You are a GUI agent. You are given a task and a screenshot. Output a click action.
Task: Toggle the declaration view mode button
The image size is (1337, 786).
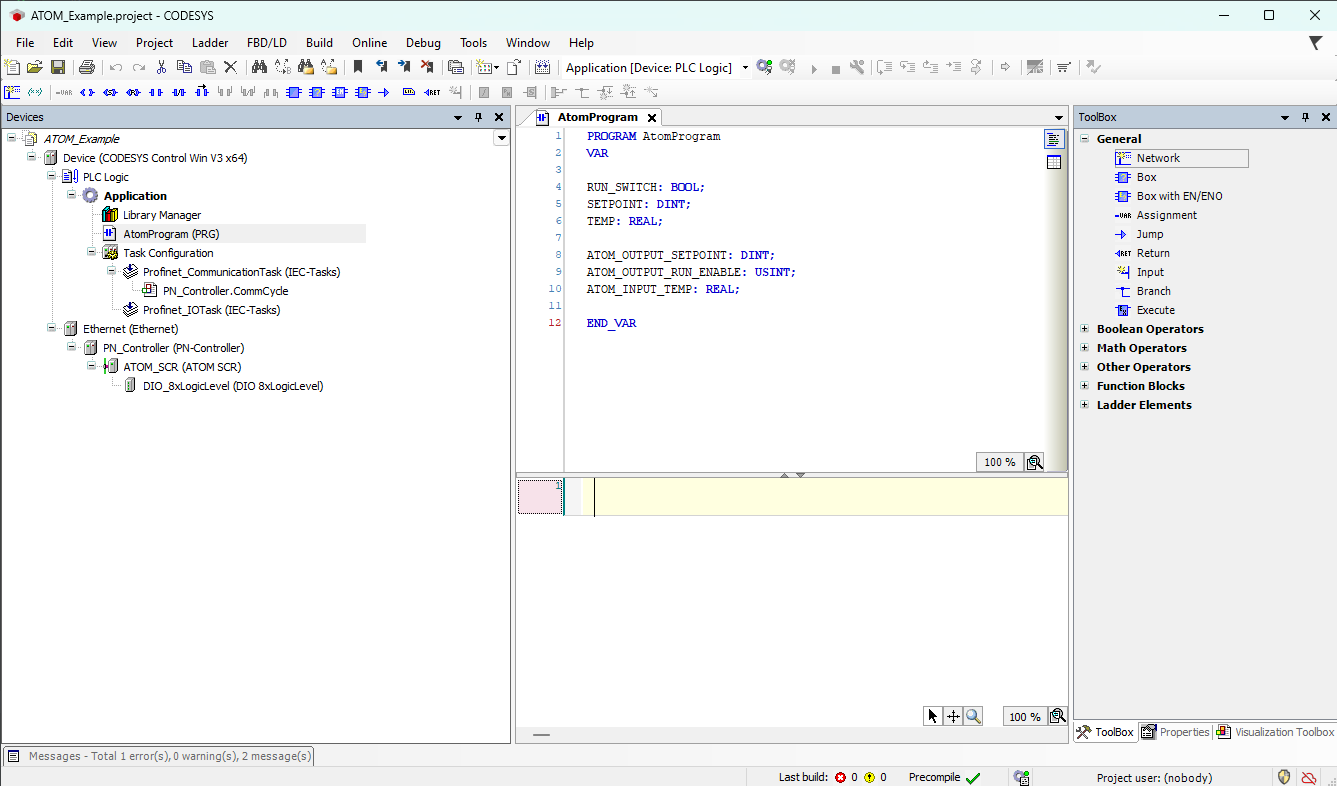pos(1054,139)
